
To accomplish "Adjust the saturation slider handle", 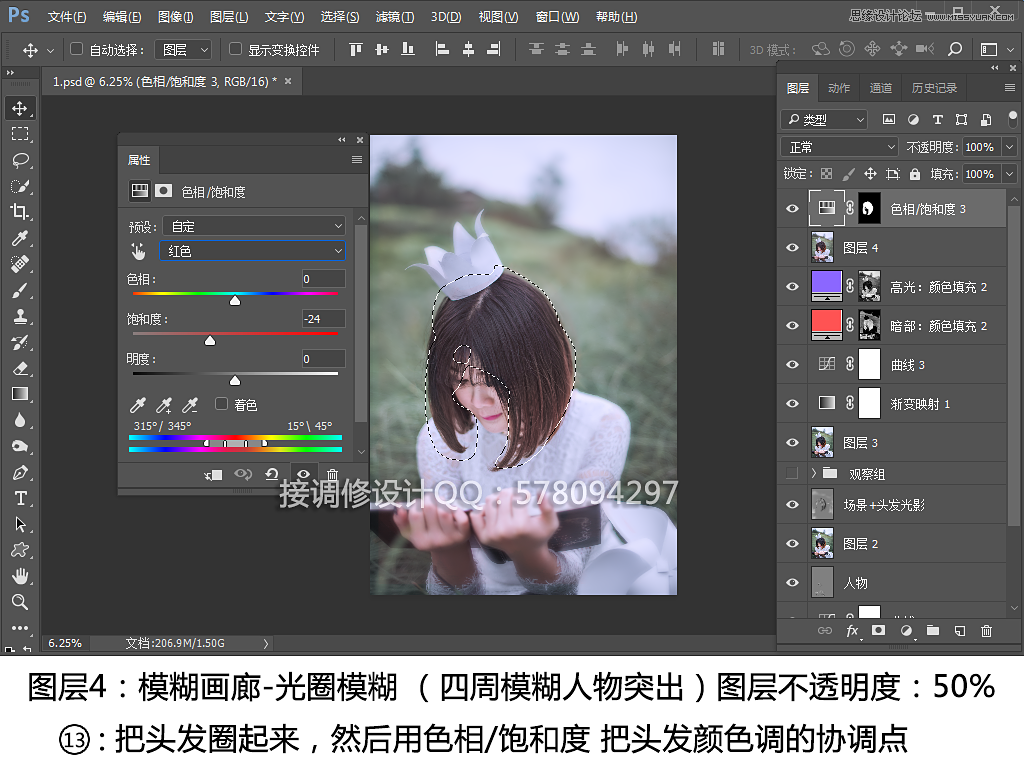I will click(x=210, y=340).
